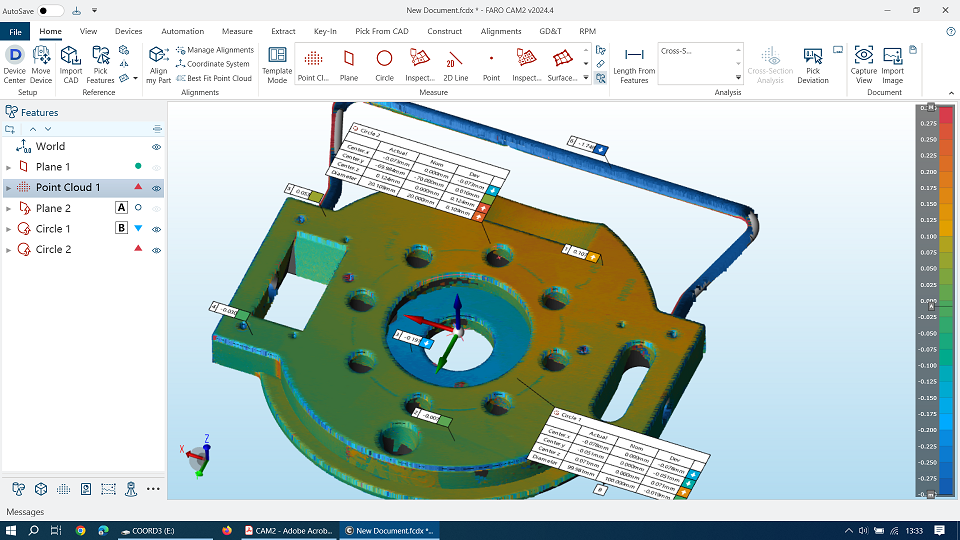Open Messages panel
Screen dimensions: 960x540
25,512
